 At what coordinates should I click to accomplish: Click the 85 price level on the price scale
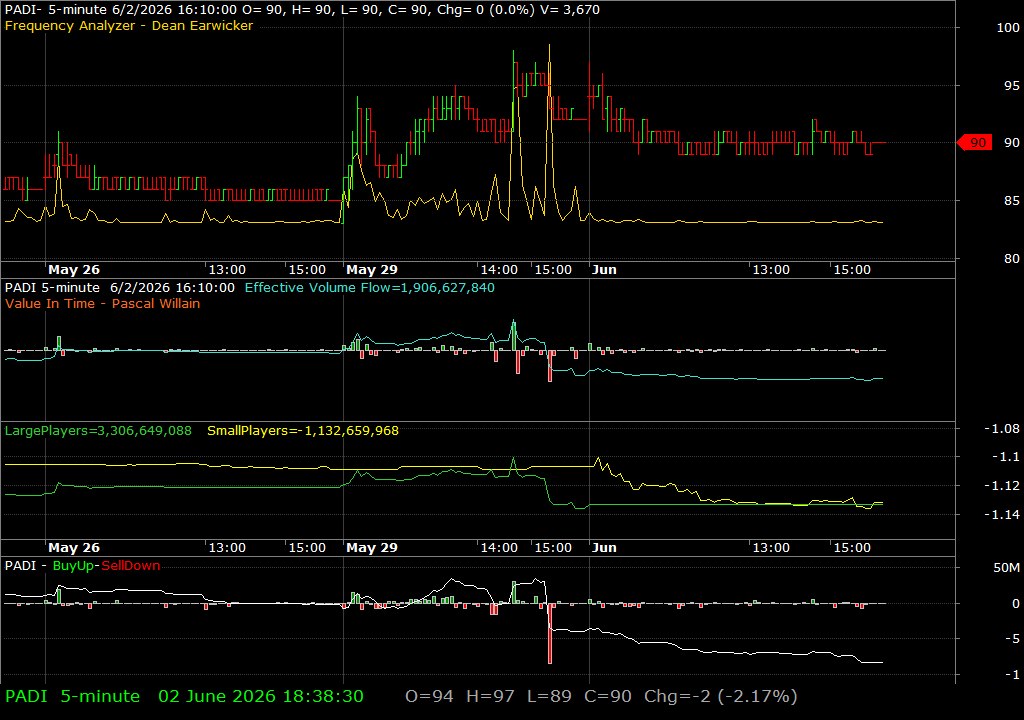pos(1012,201)
